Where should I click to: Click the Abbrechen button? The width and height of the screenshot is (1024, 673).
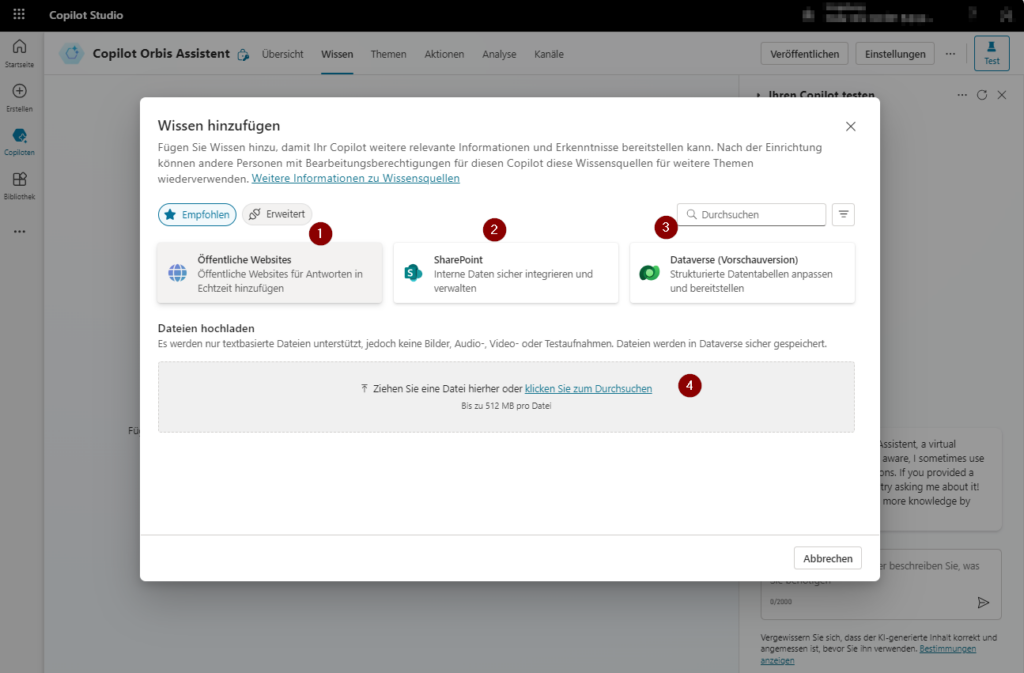point(827,558)
